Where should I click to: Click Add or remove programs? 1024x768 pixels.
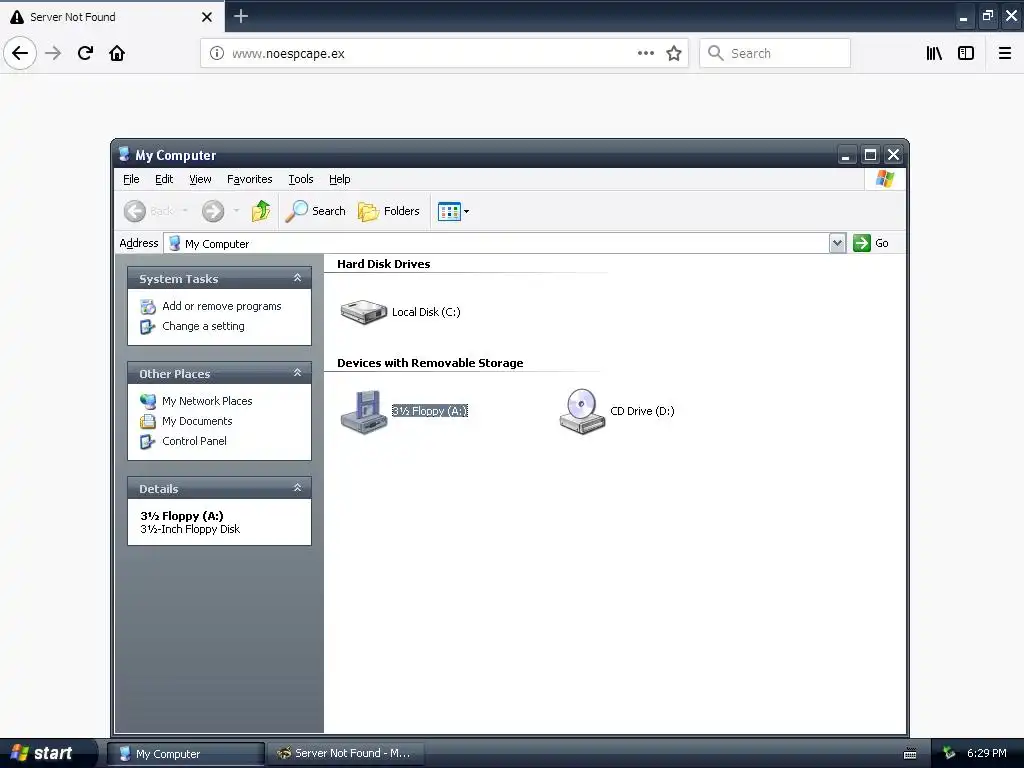(x=221, y=306)
